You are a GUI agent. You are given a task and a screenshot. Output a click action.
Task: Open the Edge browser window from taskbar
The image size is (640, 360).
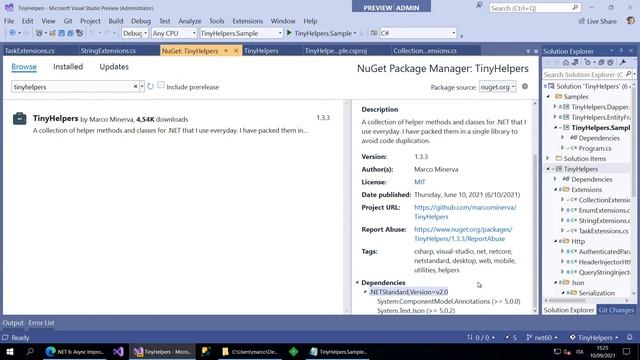pos(76,351)
